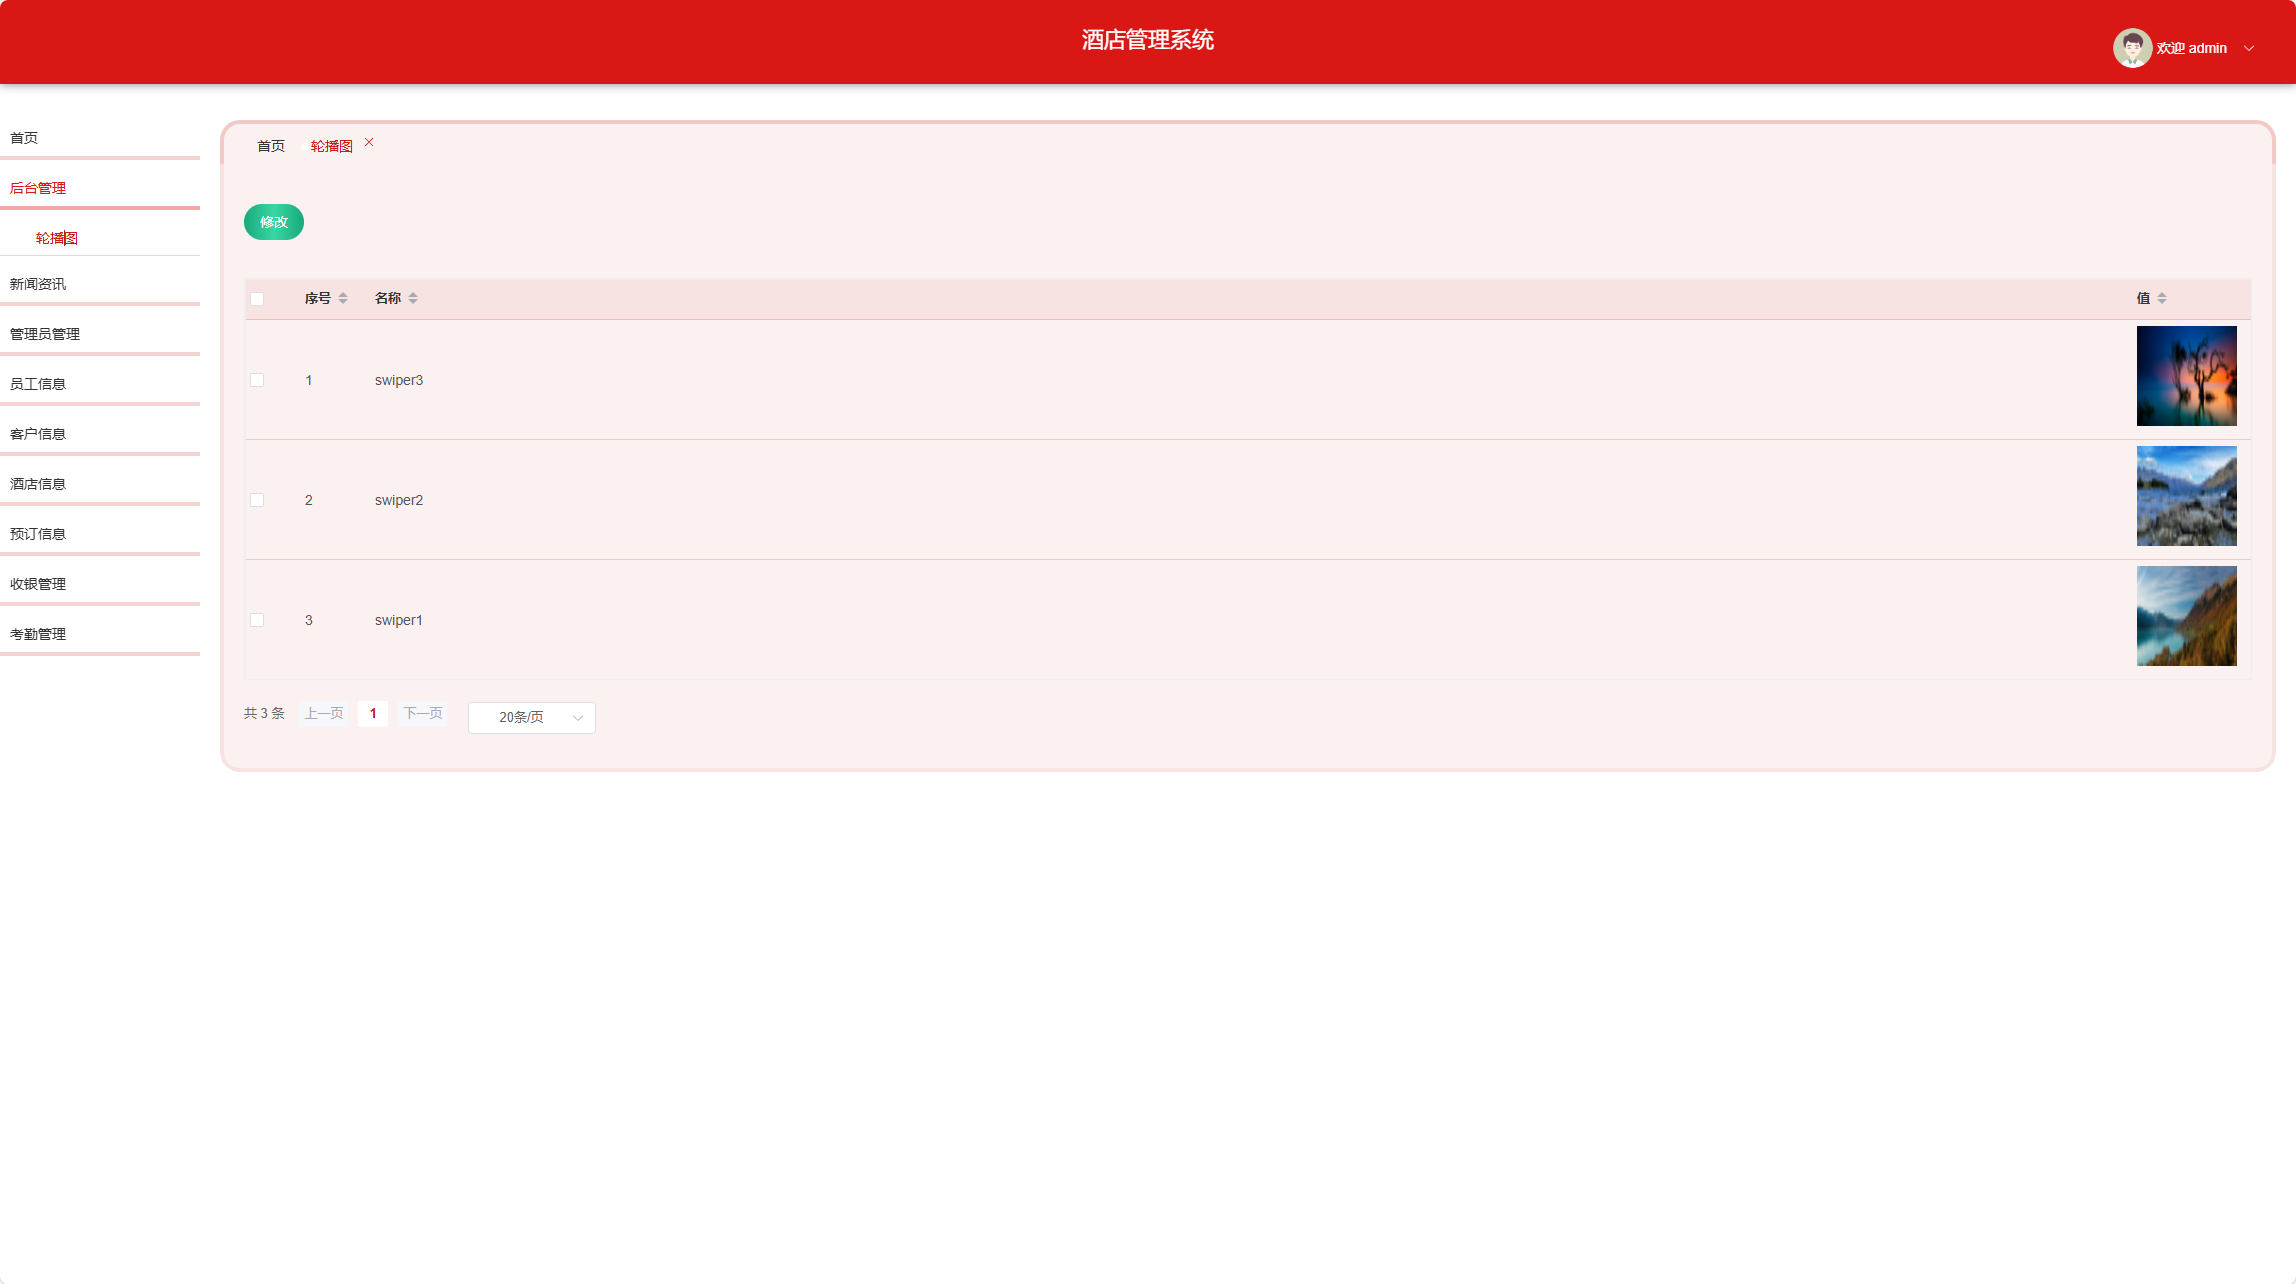The image size is (2296, 1284).
Task: Check the row checkbox for swiper3
Action: (257, 380)
